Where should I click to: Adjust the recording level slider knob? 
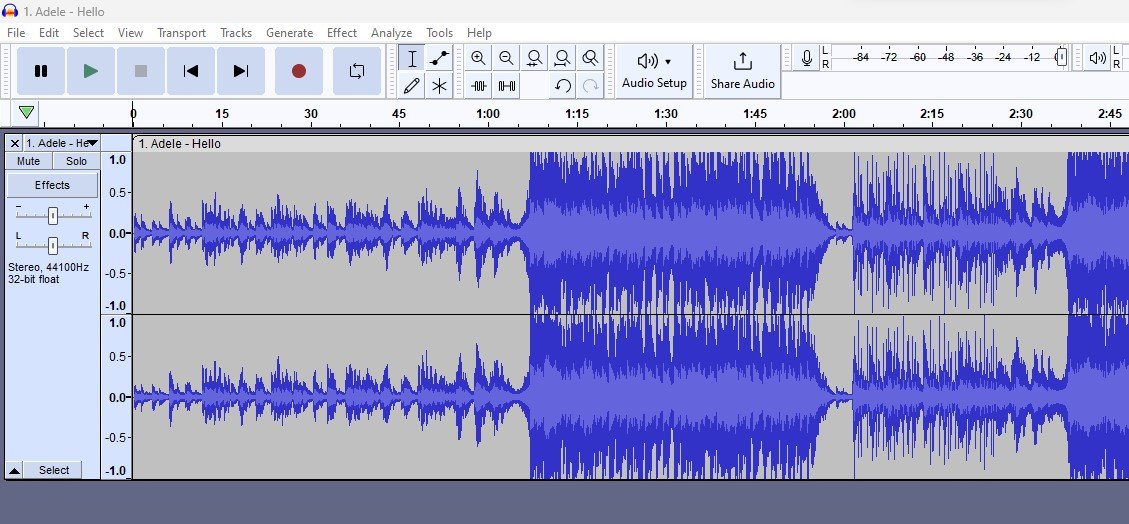pyautogui.click(x=1061, y=57)
